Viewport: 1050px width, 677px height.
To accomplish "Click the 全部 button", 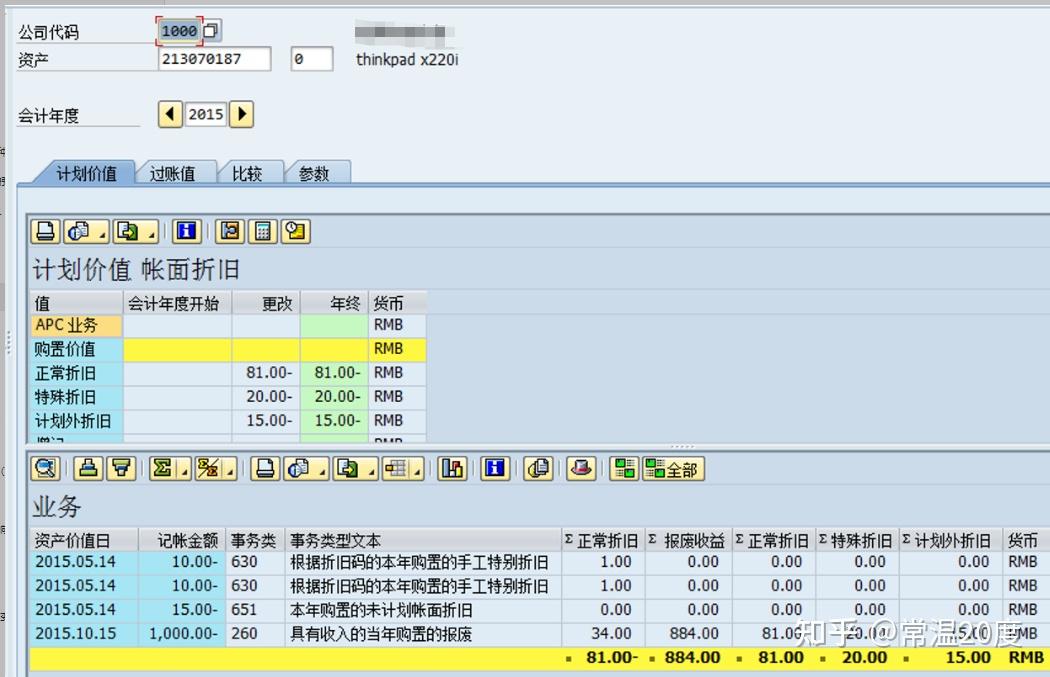I will click(x=674, y=469).
